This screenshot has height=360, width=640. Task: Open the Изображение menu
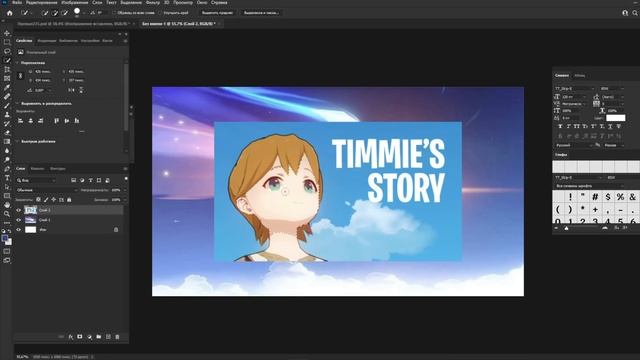[x=75, y=2]
